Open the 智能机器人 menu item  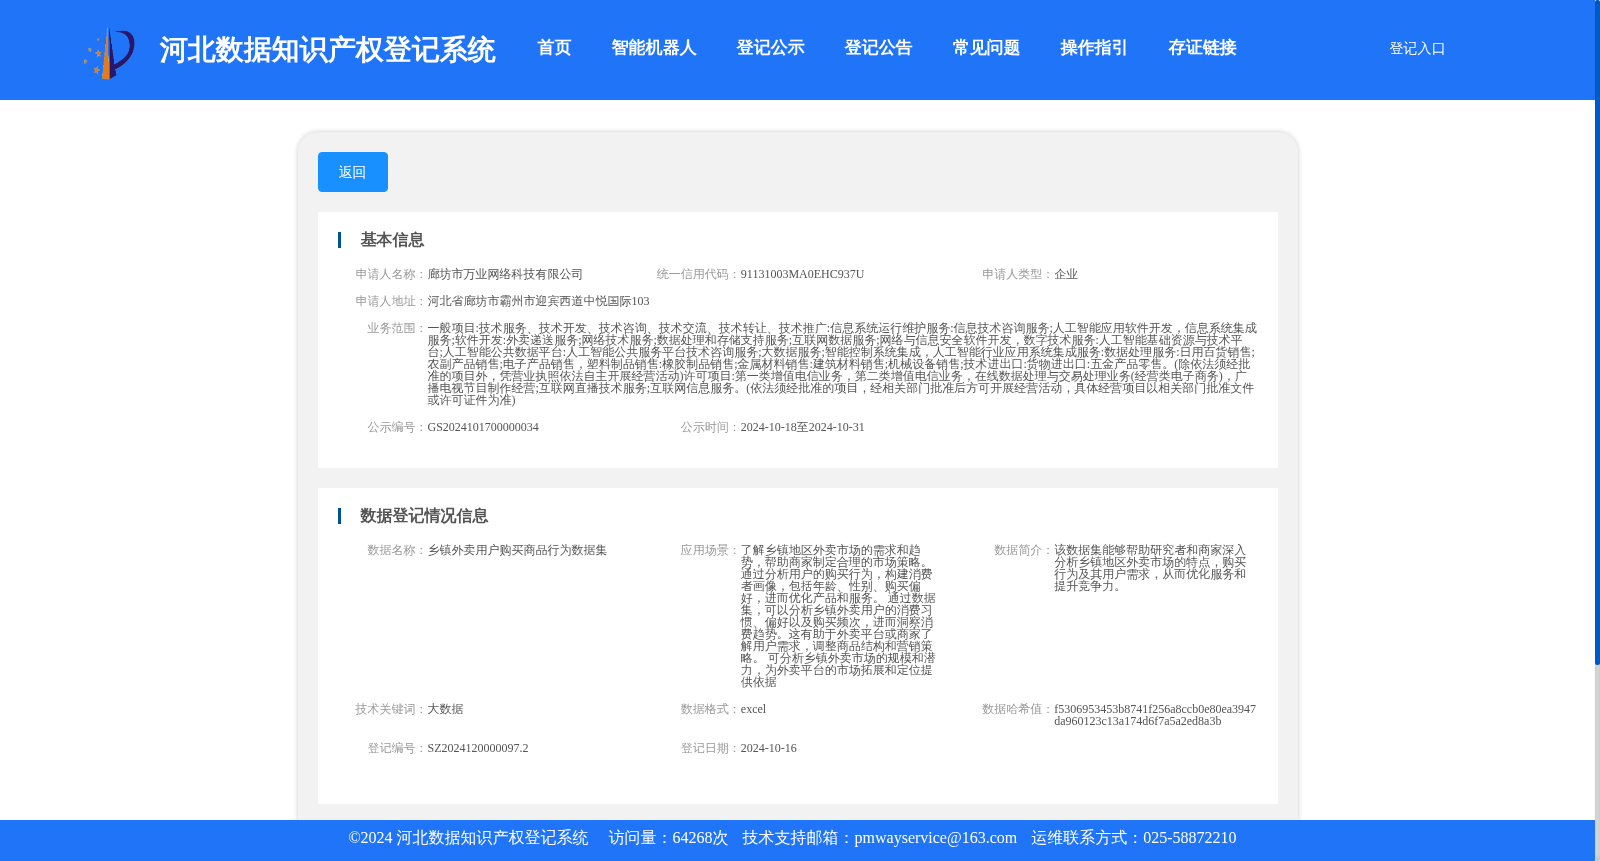[x=654, y=48]
